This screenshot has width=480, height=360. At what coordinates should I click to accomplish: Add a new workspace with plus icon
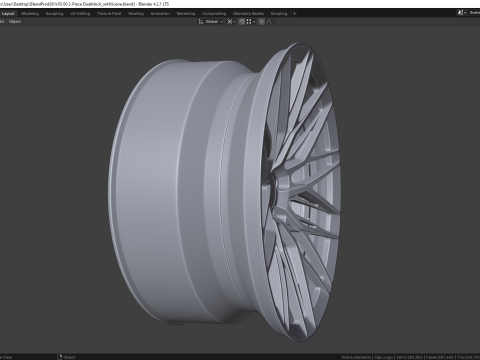[294, 14]
